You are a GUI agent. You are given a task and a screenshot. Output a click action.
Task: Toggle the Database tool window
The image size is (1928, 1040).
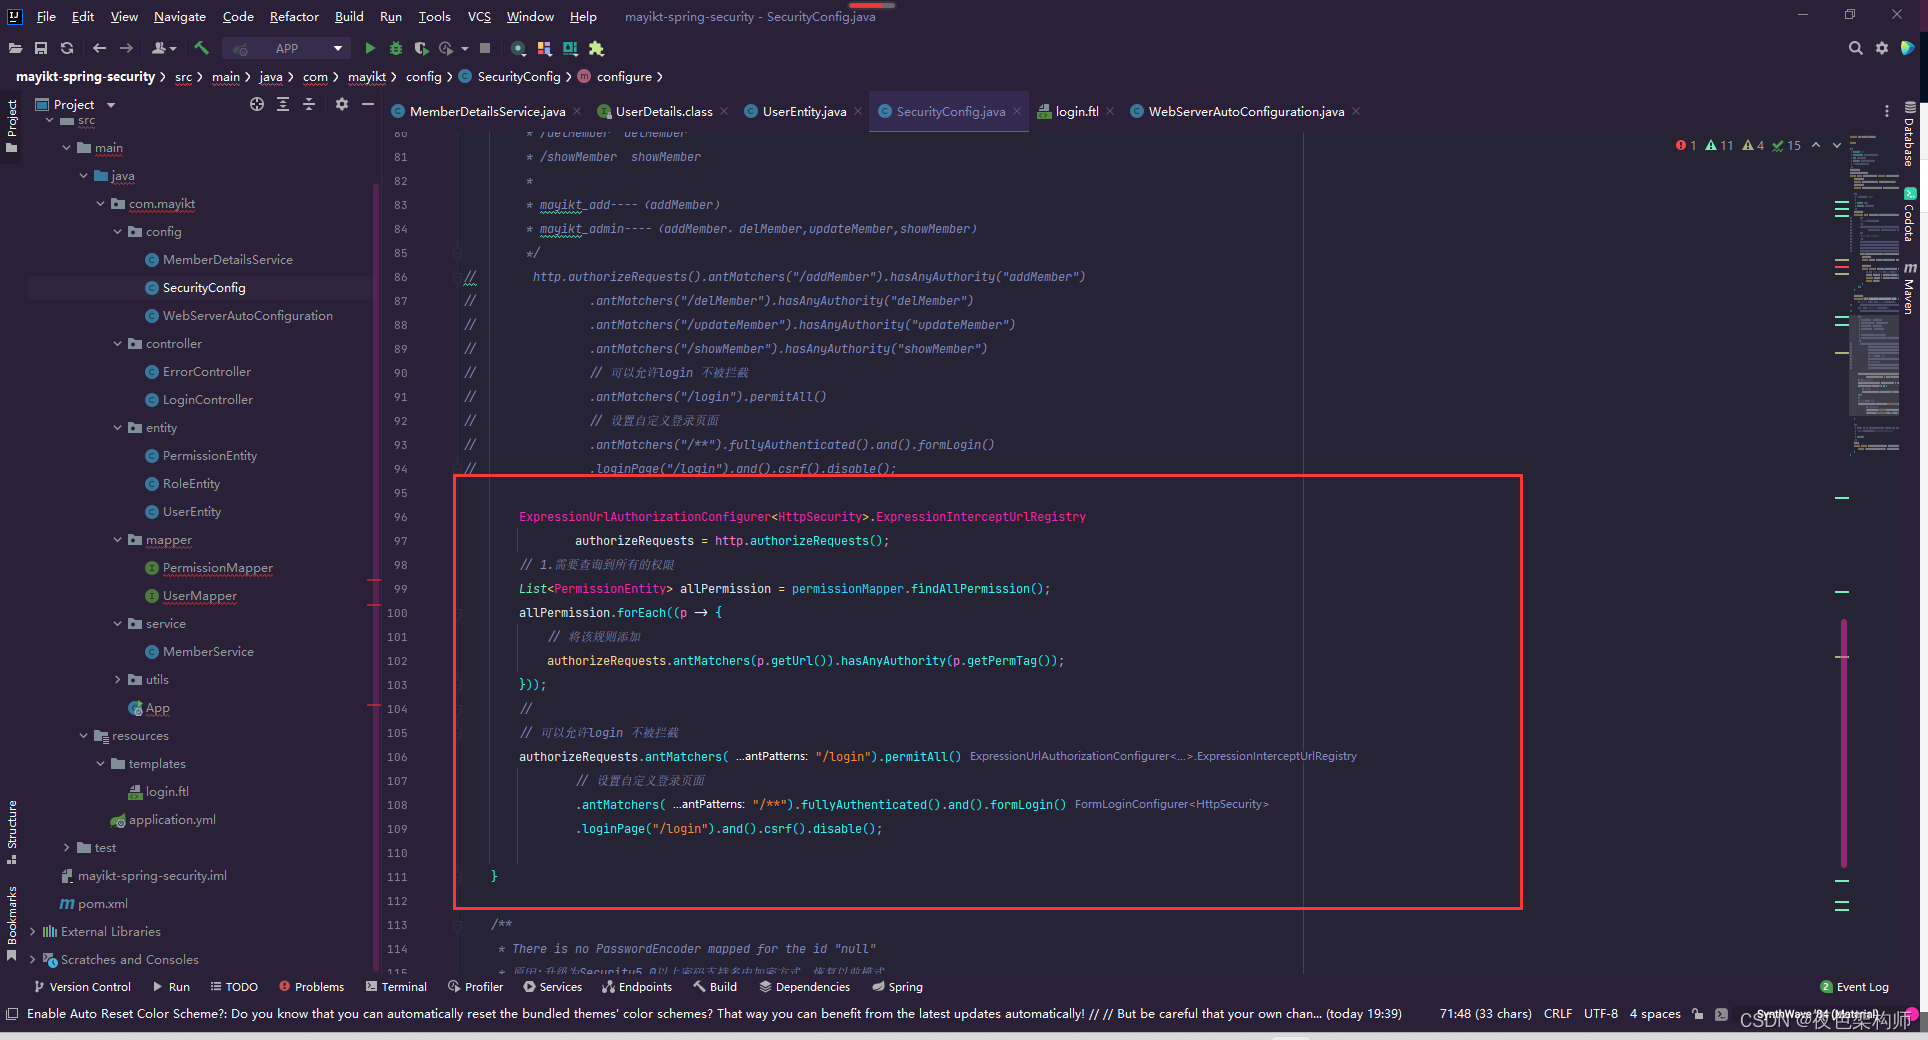1909,134
